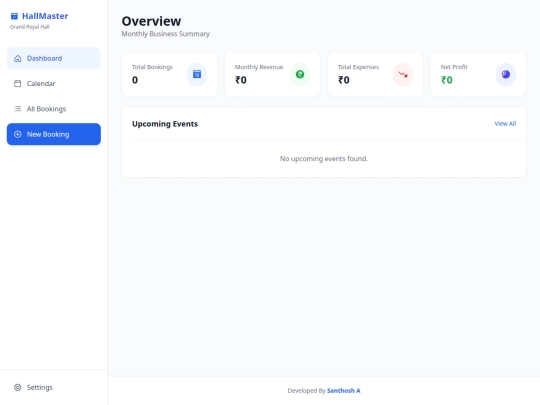540x405 pixels.
Task: Go to All Bookings in sidebar
Action: tap(54, 109)
